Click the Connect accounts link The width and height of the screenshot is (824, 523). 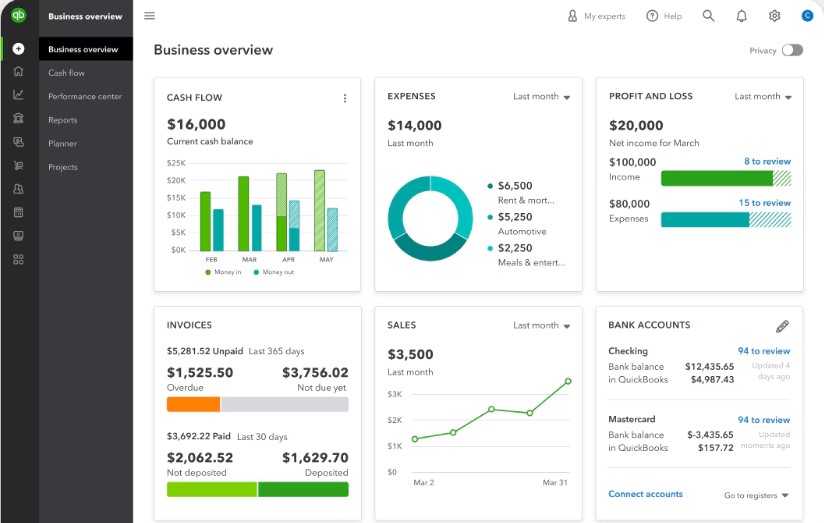click(x=645, y=494)
